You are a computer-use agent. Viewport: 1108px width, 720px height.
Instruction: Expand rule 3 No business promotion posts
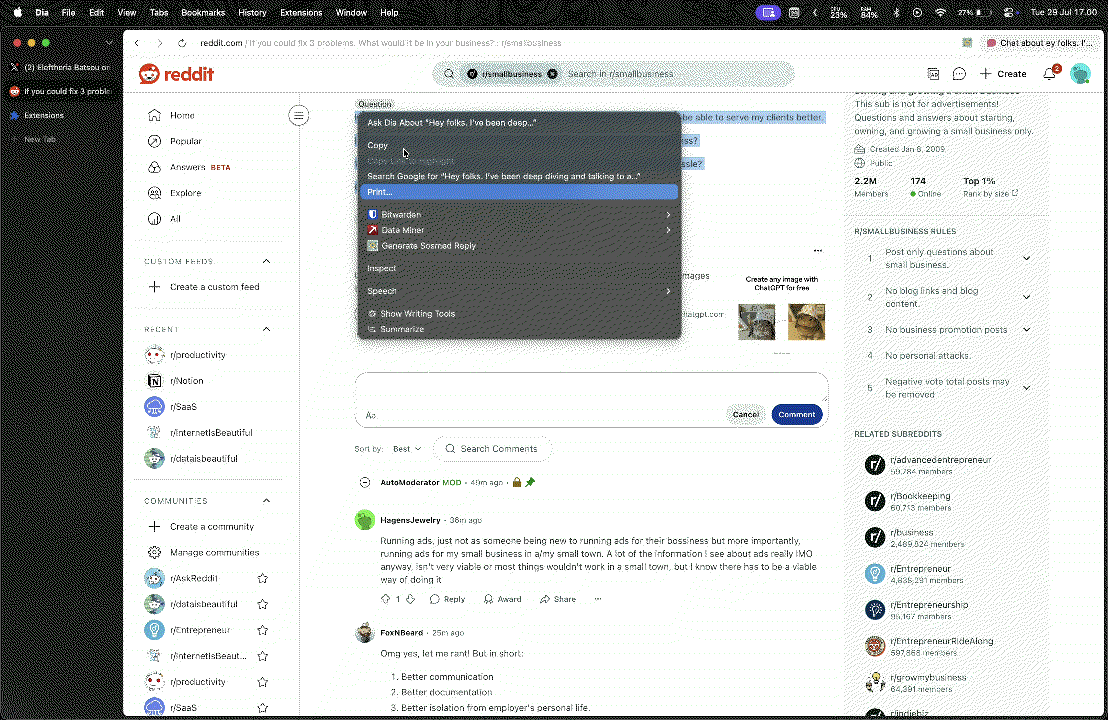(1026, 330)
